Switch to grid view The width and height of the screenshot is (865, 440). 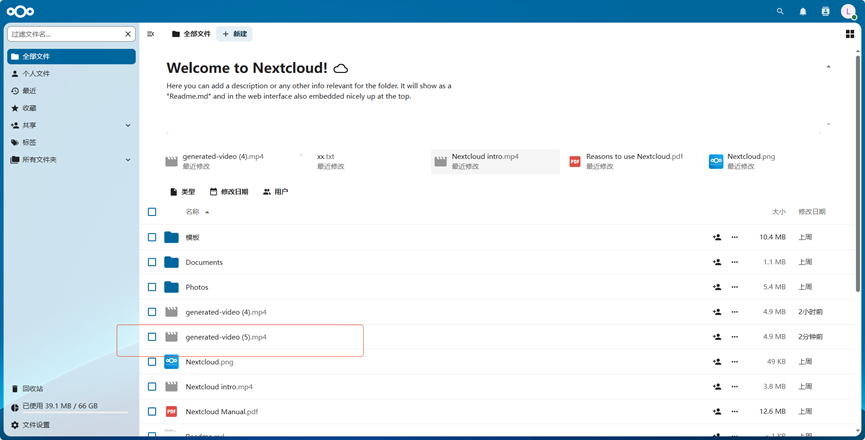tap(850, 34)
